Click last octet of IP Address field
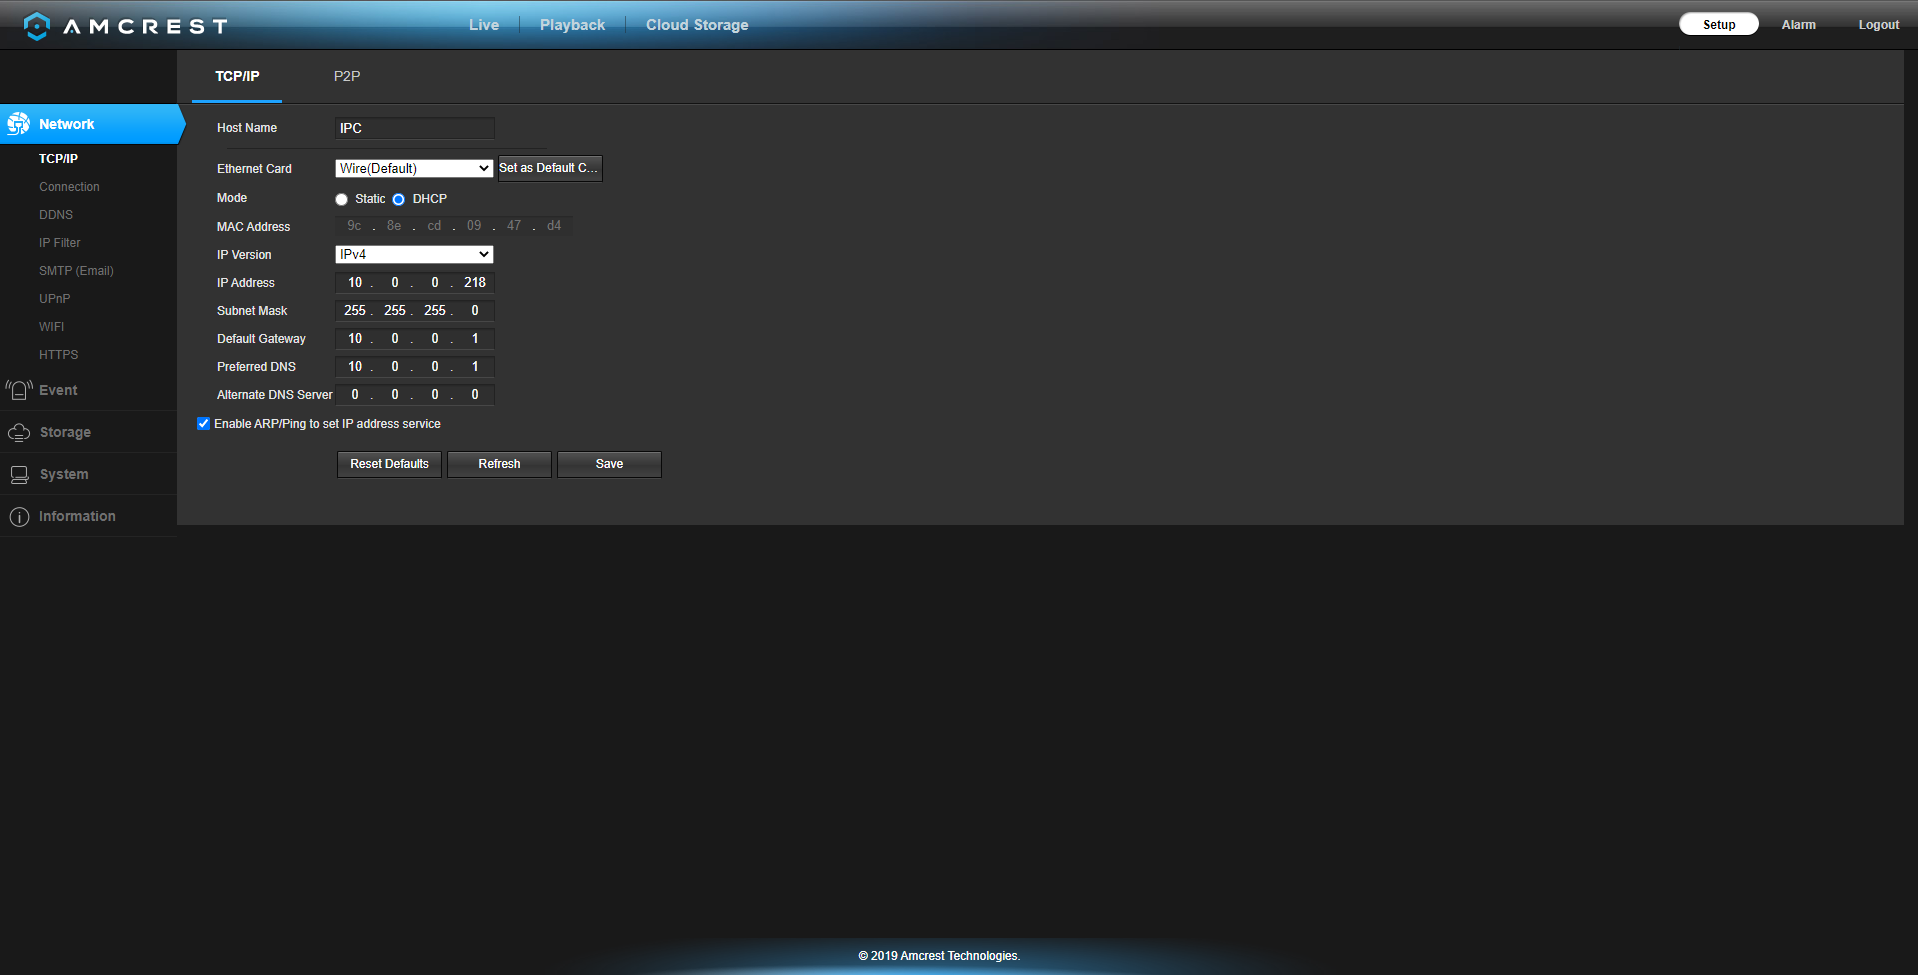The image size is (1918, 975). pos(475,283)
